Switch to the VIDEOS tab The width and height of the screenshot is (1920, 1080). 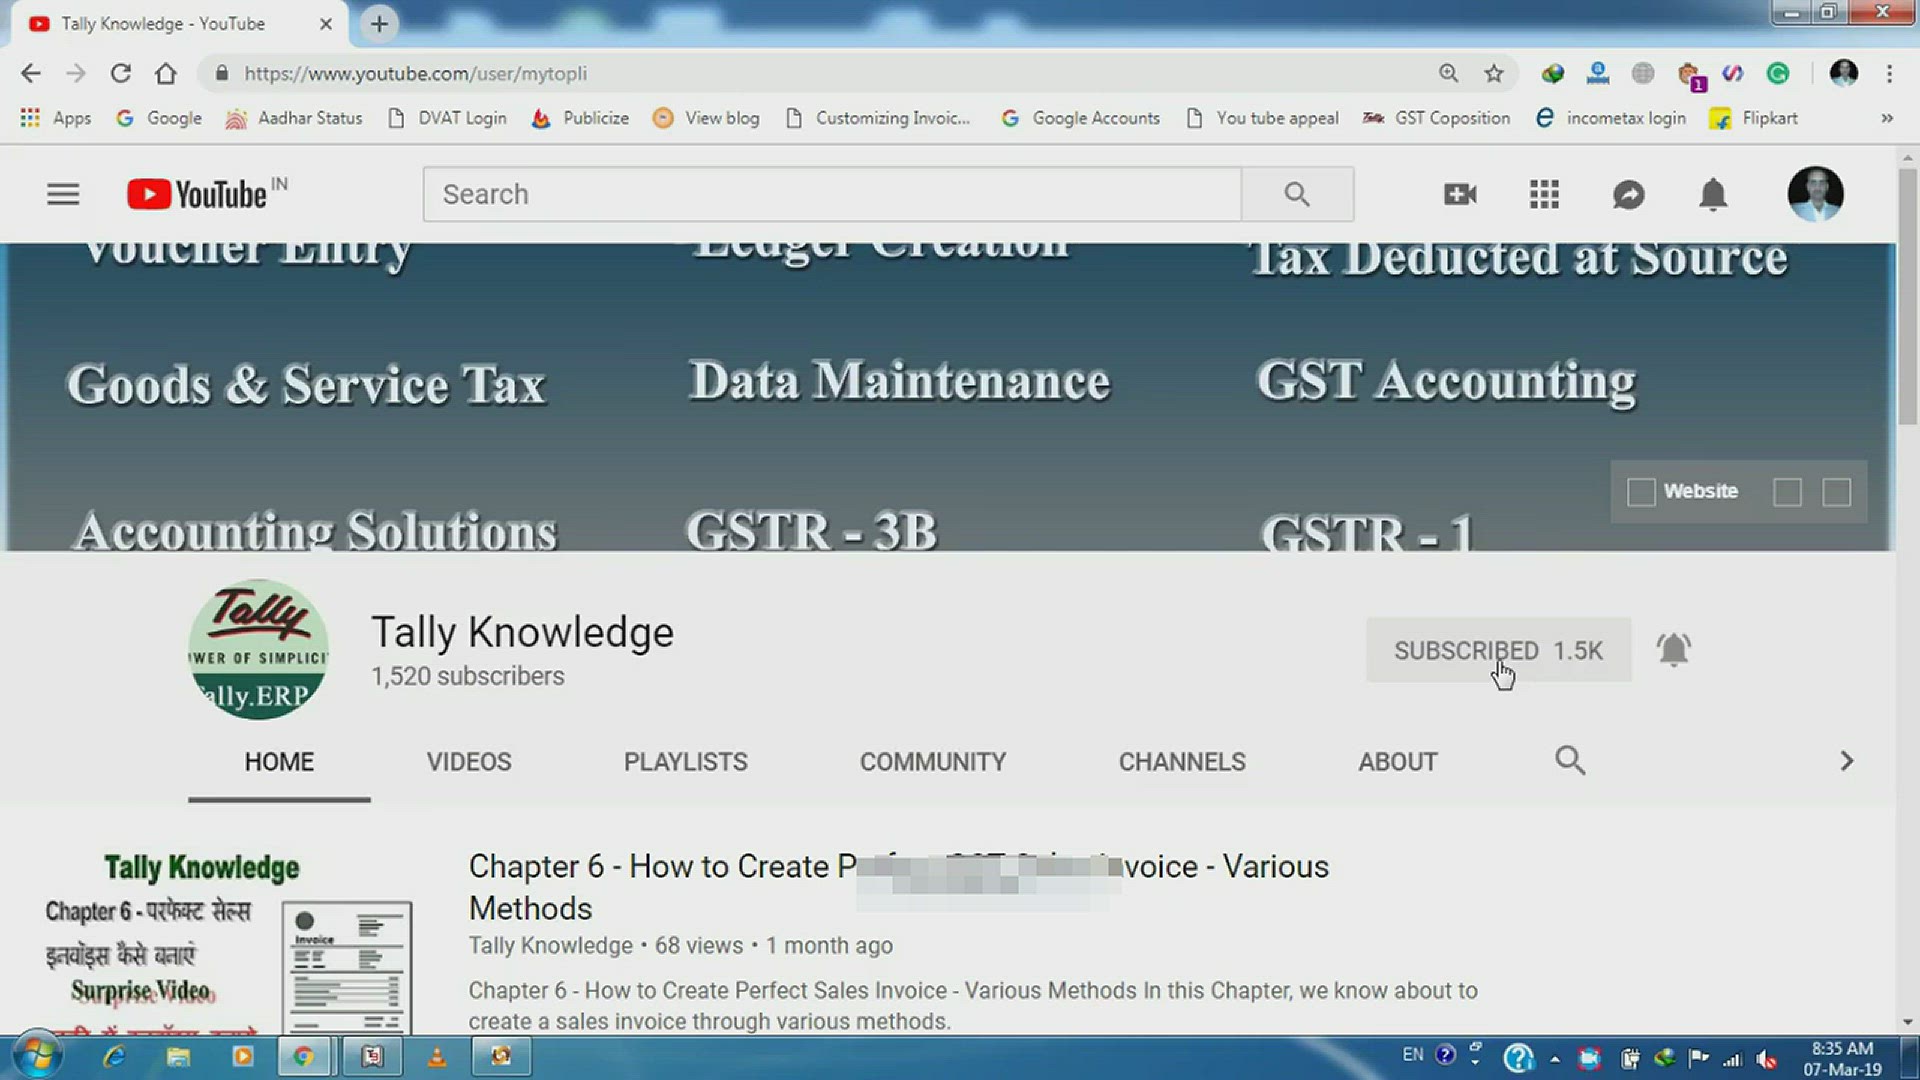click(x=469, y=761)
